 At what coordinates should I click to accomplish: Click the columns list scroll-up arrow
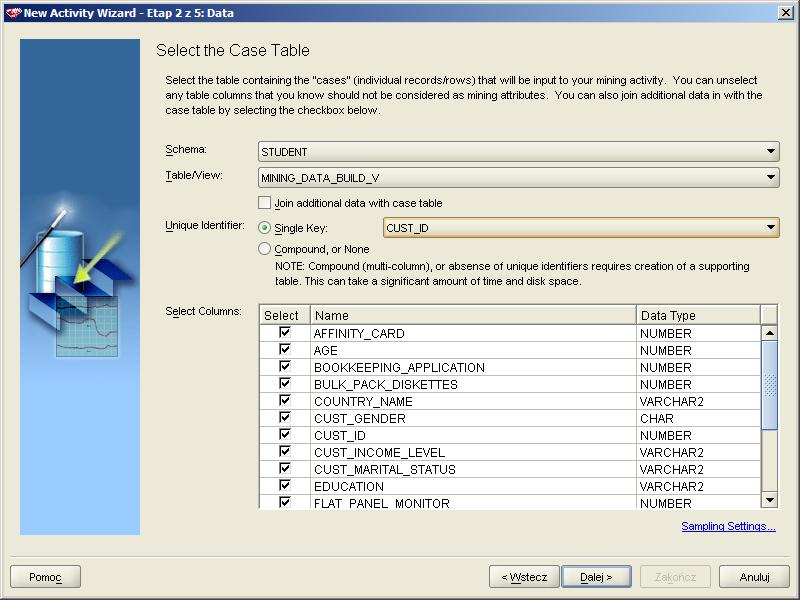(x=769, y=333)
